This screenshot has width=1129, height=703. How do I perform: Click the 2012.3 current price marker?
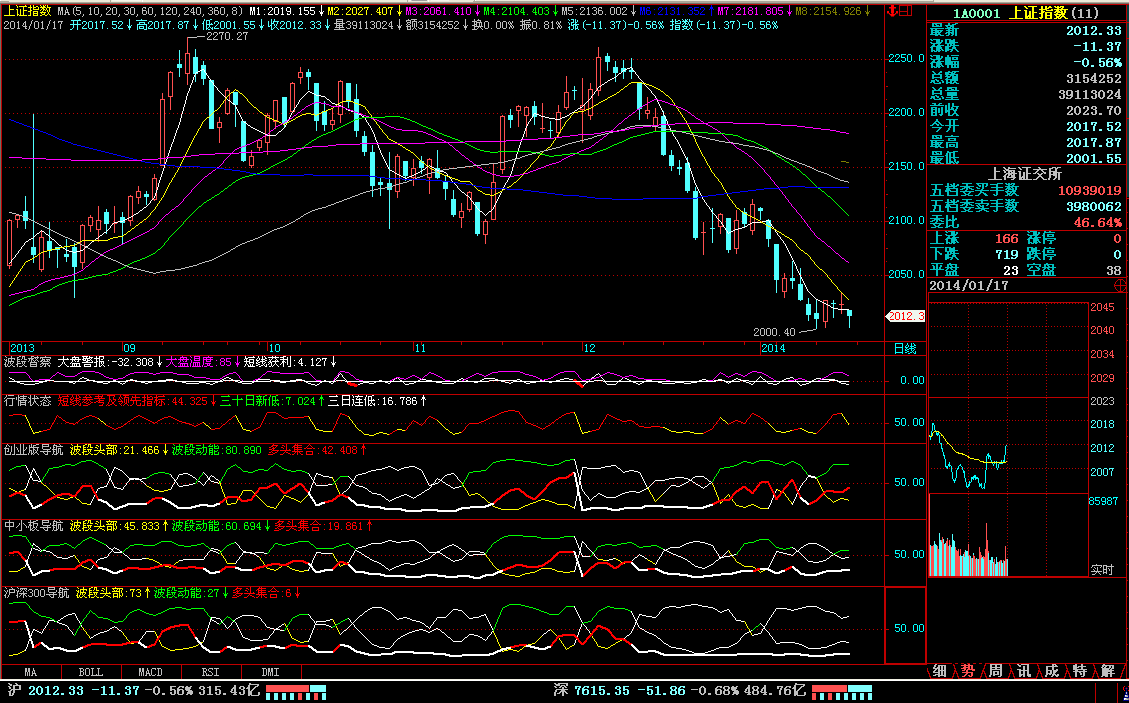906,316
